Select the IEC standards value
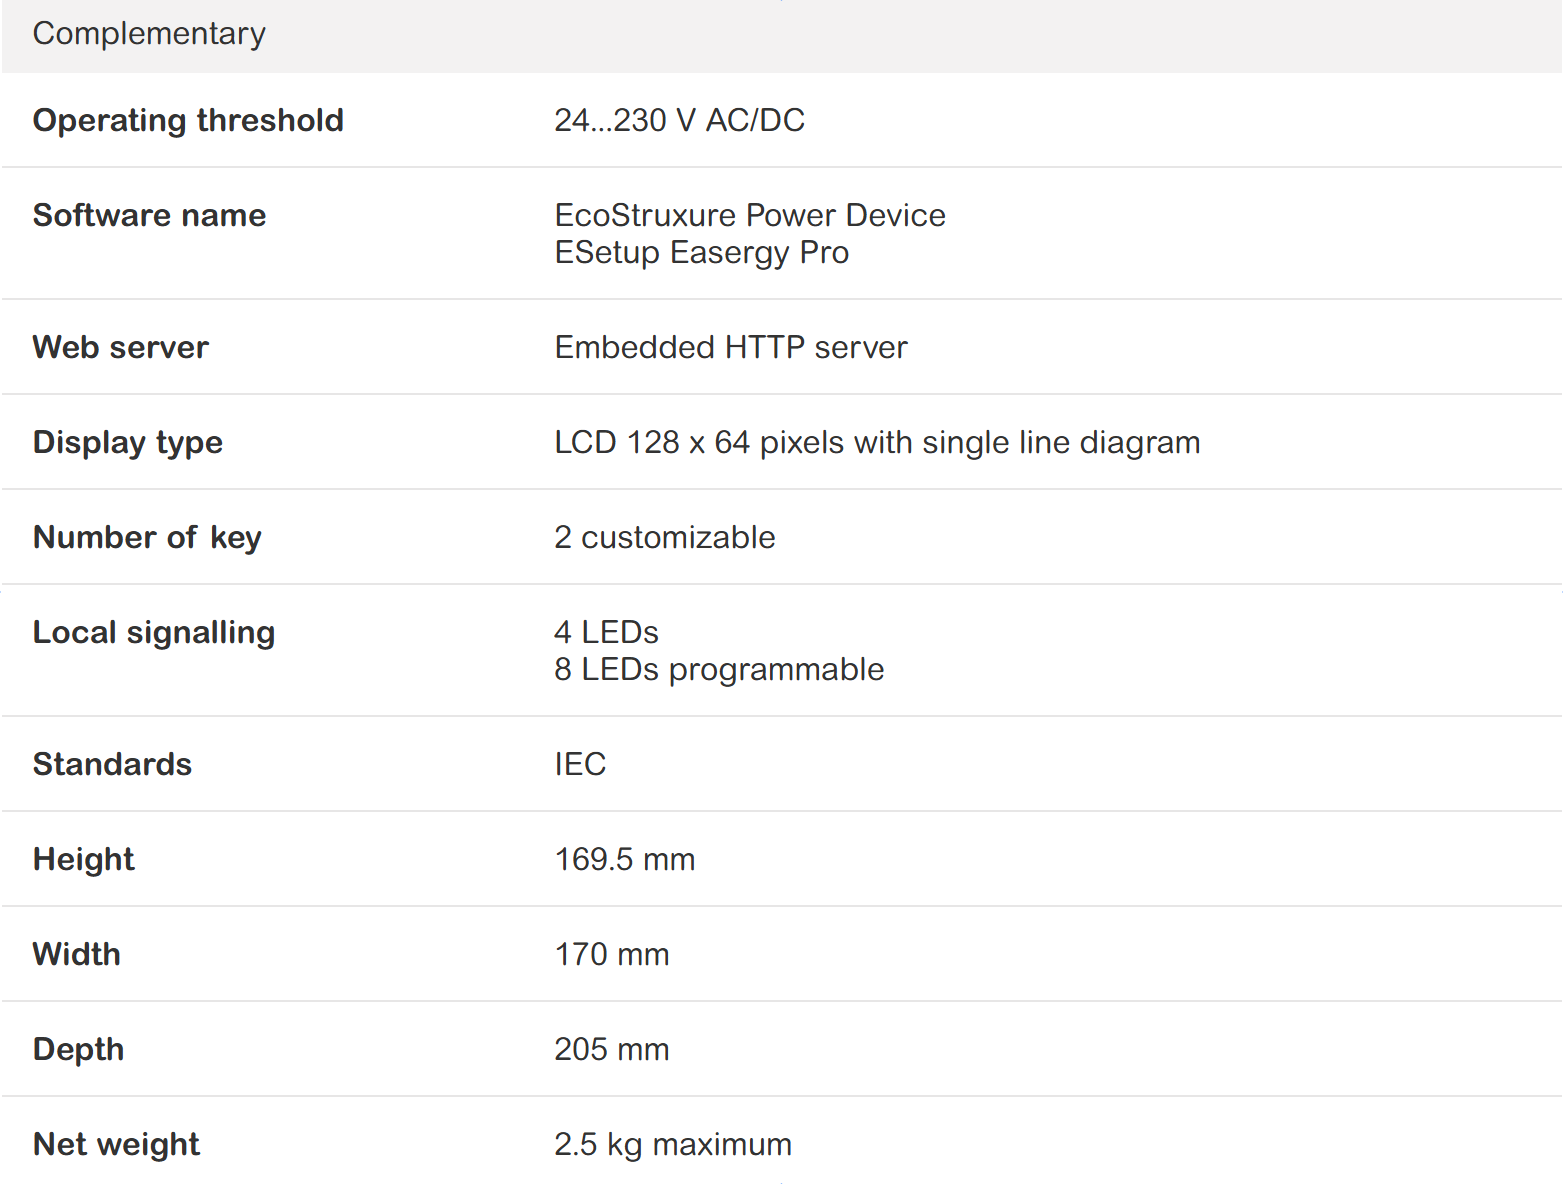Screen dimensions: 1563x1184 [x=580, y=764]
